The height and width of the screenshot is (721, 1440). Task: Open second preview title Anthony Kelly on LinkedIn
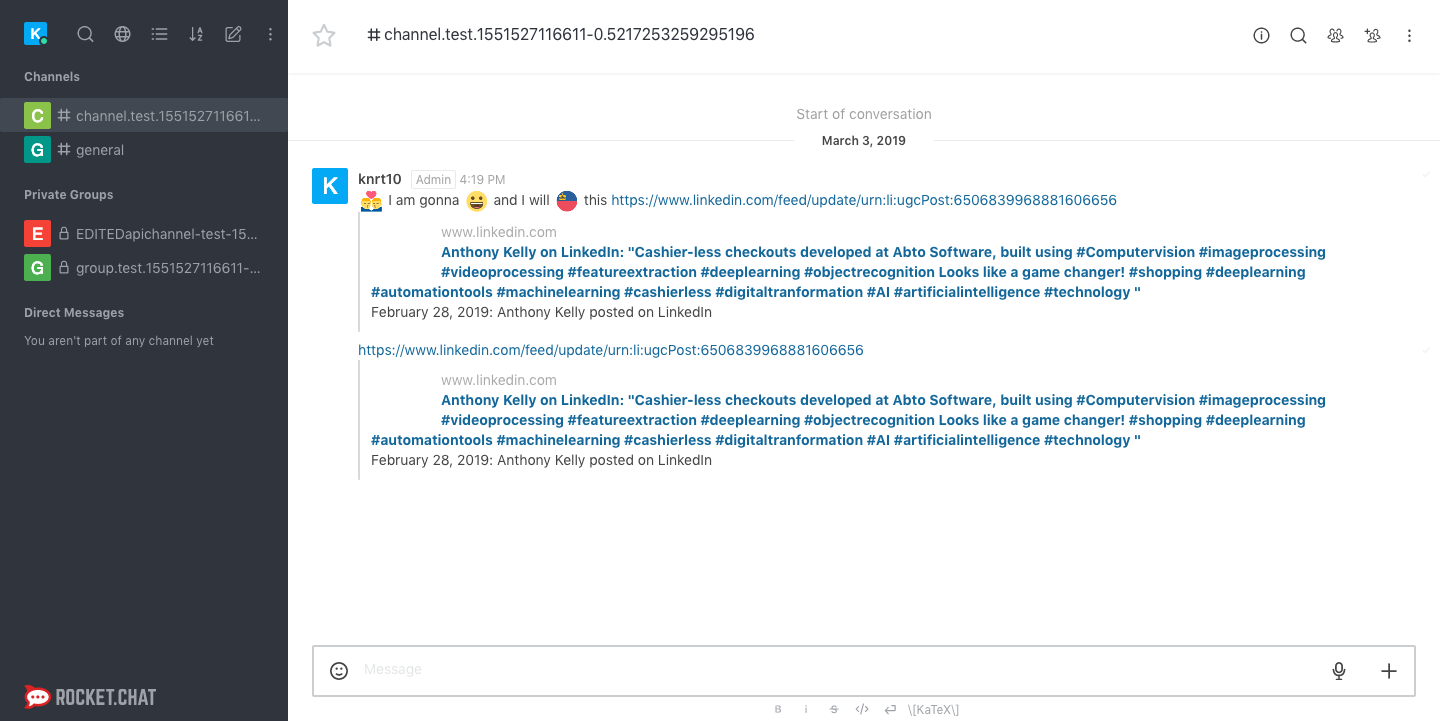point(848,420)
